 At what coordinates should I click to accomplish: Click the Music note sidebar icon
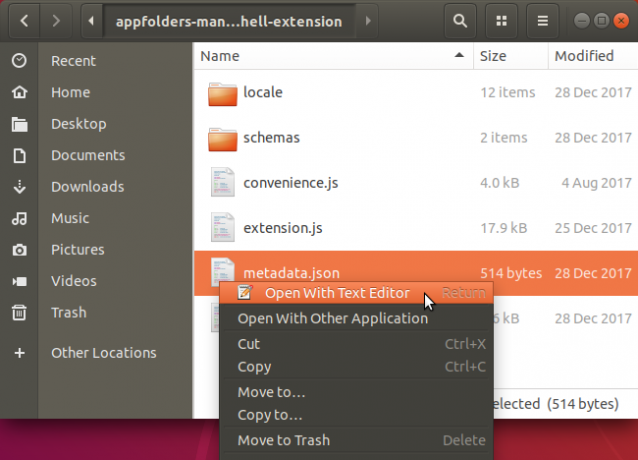19,218
